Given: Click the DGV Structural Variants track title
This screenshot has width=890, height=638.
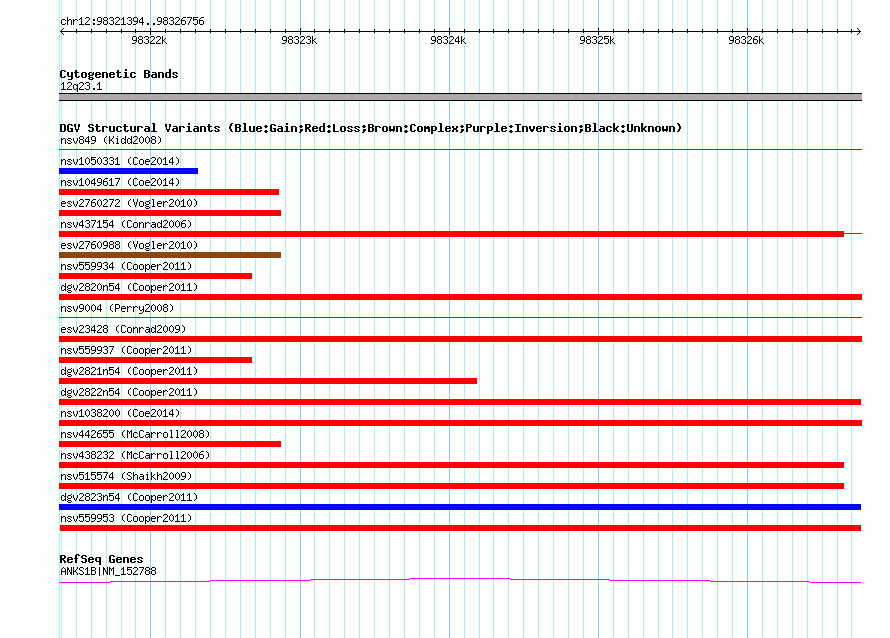Looking at the screenshot, I should coord(371,128).
